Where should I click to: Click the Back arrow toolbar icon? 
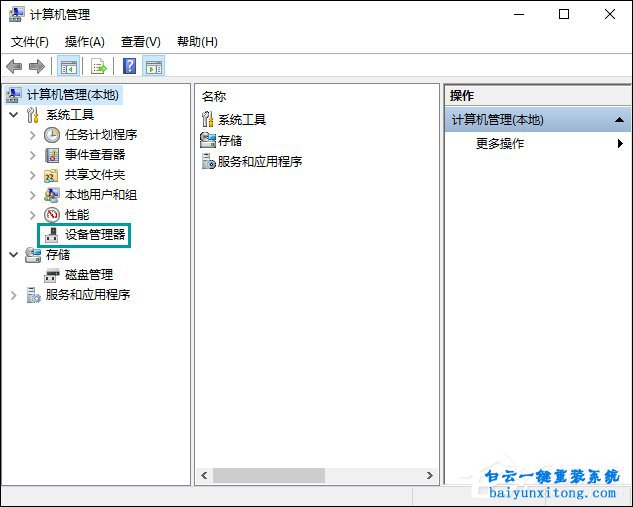[x=14, y=66]
